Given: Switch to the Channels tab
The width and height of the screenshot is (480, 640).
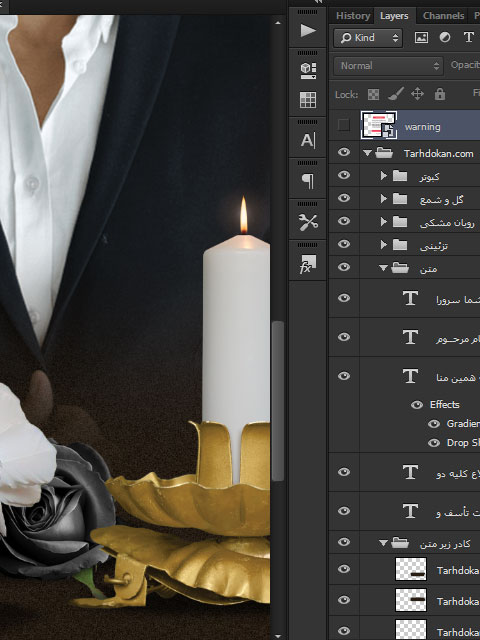Looking at the screenshot, I should coord(443,16).
